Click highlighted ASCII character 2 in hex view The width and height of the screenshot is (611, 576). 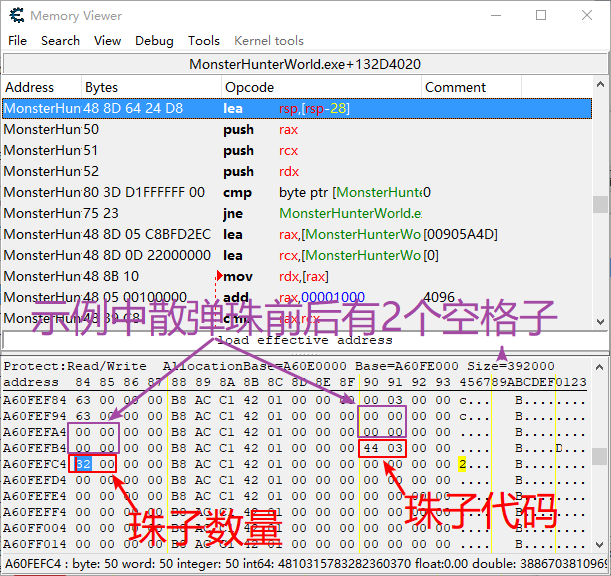tap(462, 464)
